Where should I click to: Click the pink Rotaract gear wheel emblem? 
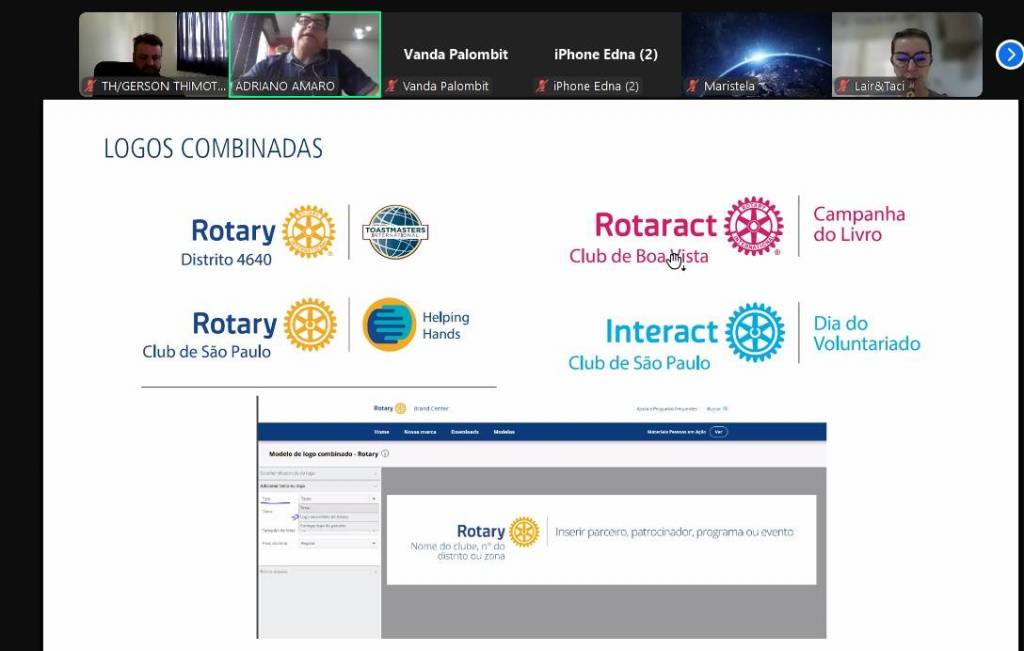coord(754,226)
